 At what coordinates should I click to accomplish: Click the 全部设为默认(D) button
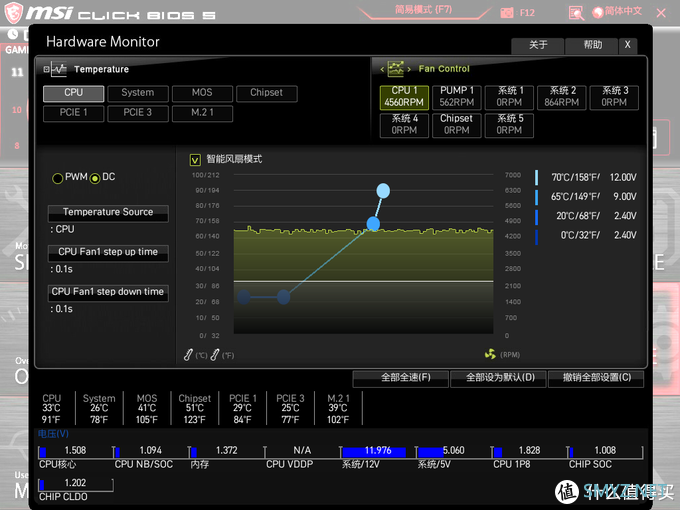498,378
